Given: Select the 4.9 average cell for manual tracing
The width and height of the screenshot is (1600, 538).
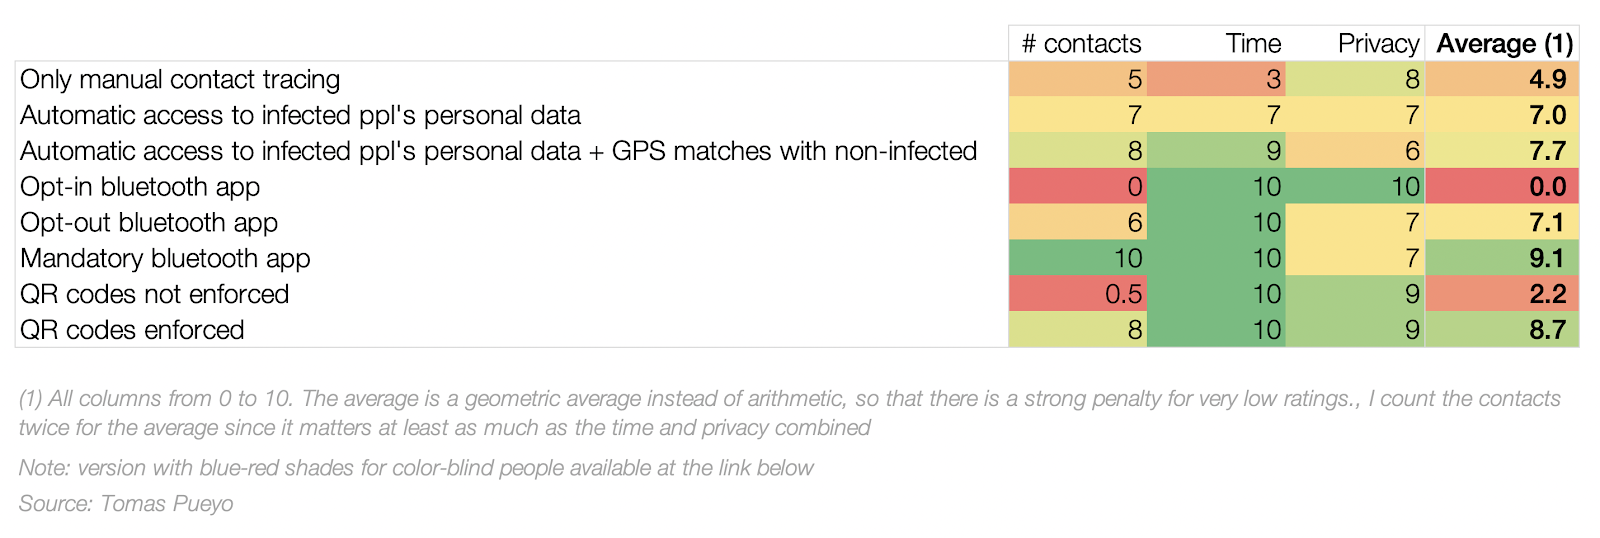Looking at the screenshot, I should tap(1501, 79).
